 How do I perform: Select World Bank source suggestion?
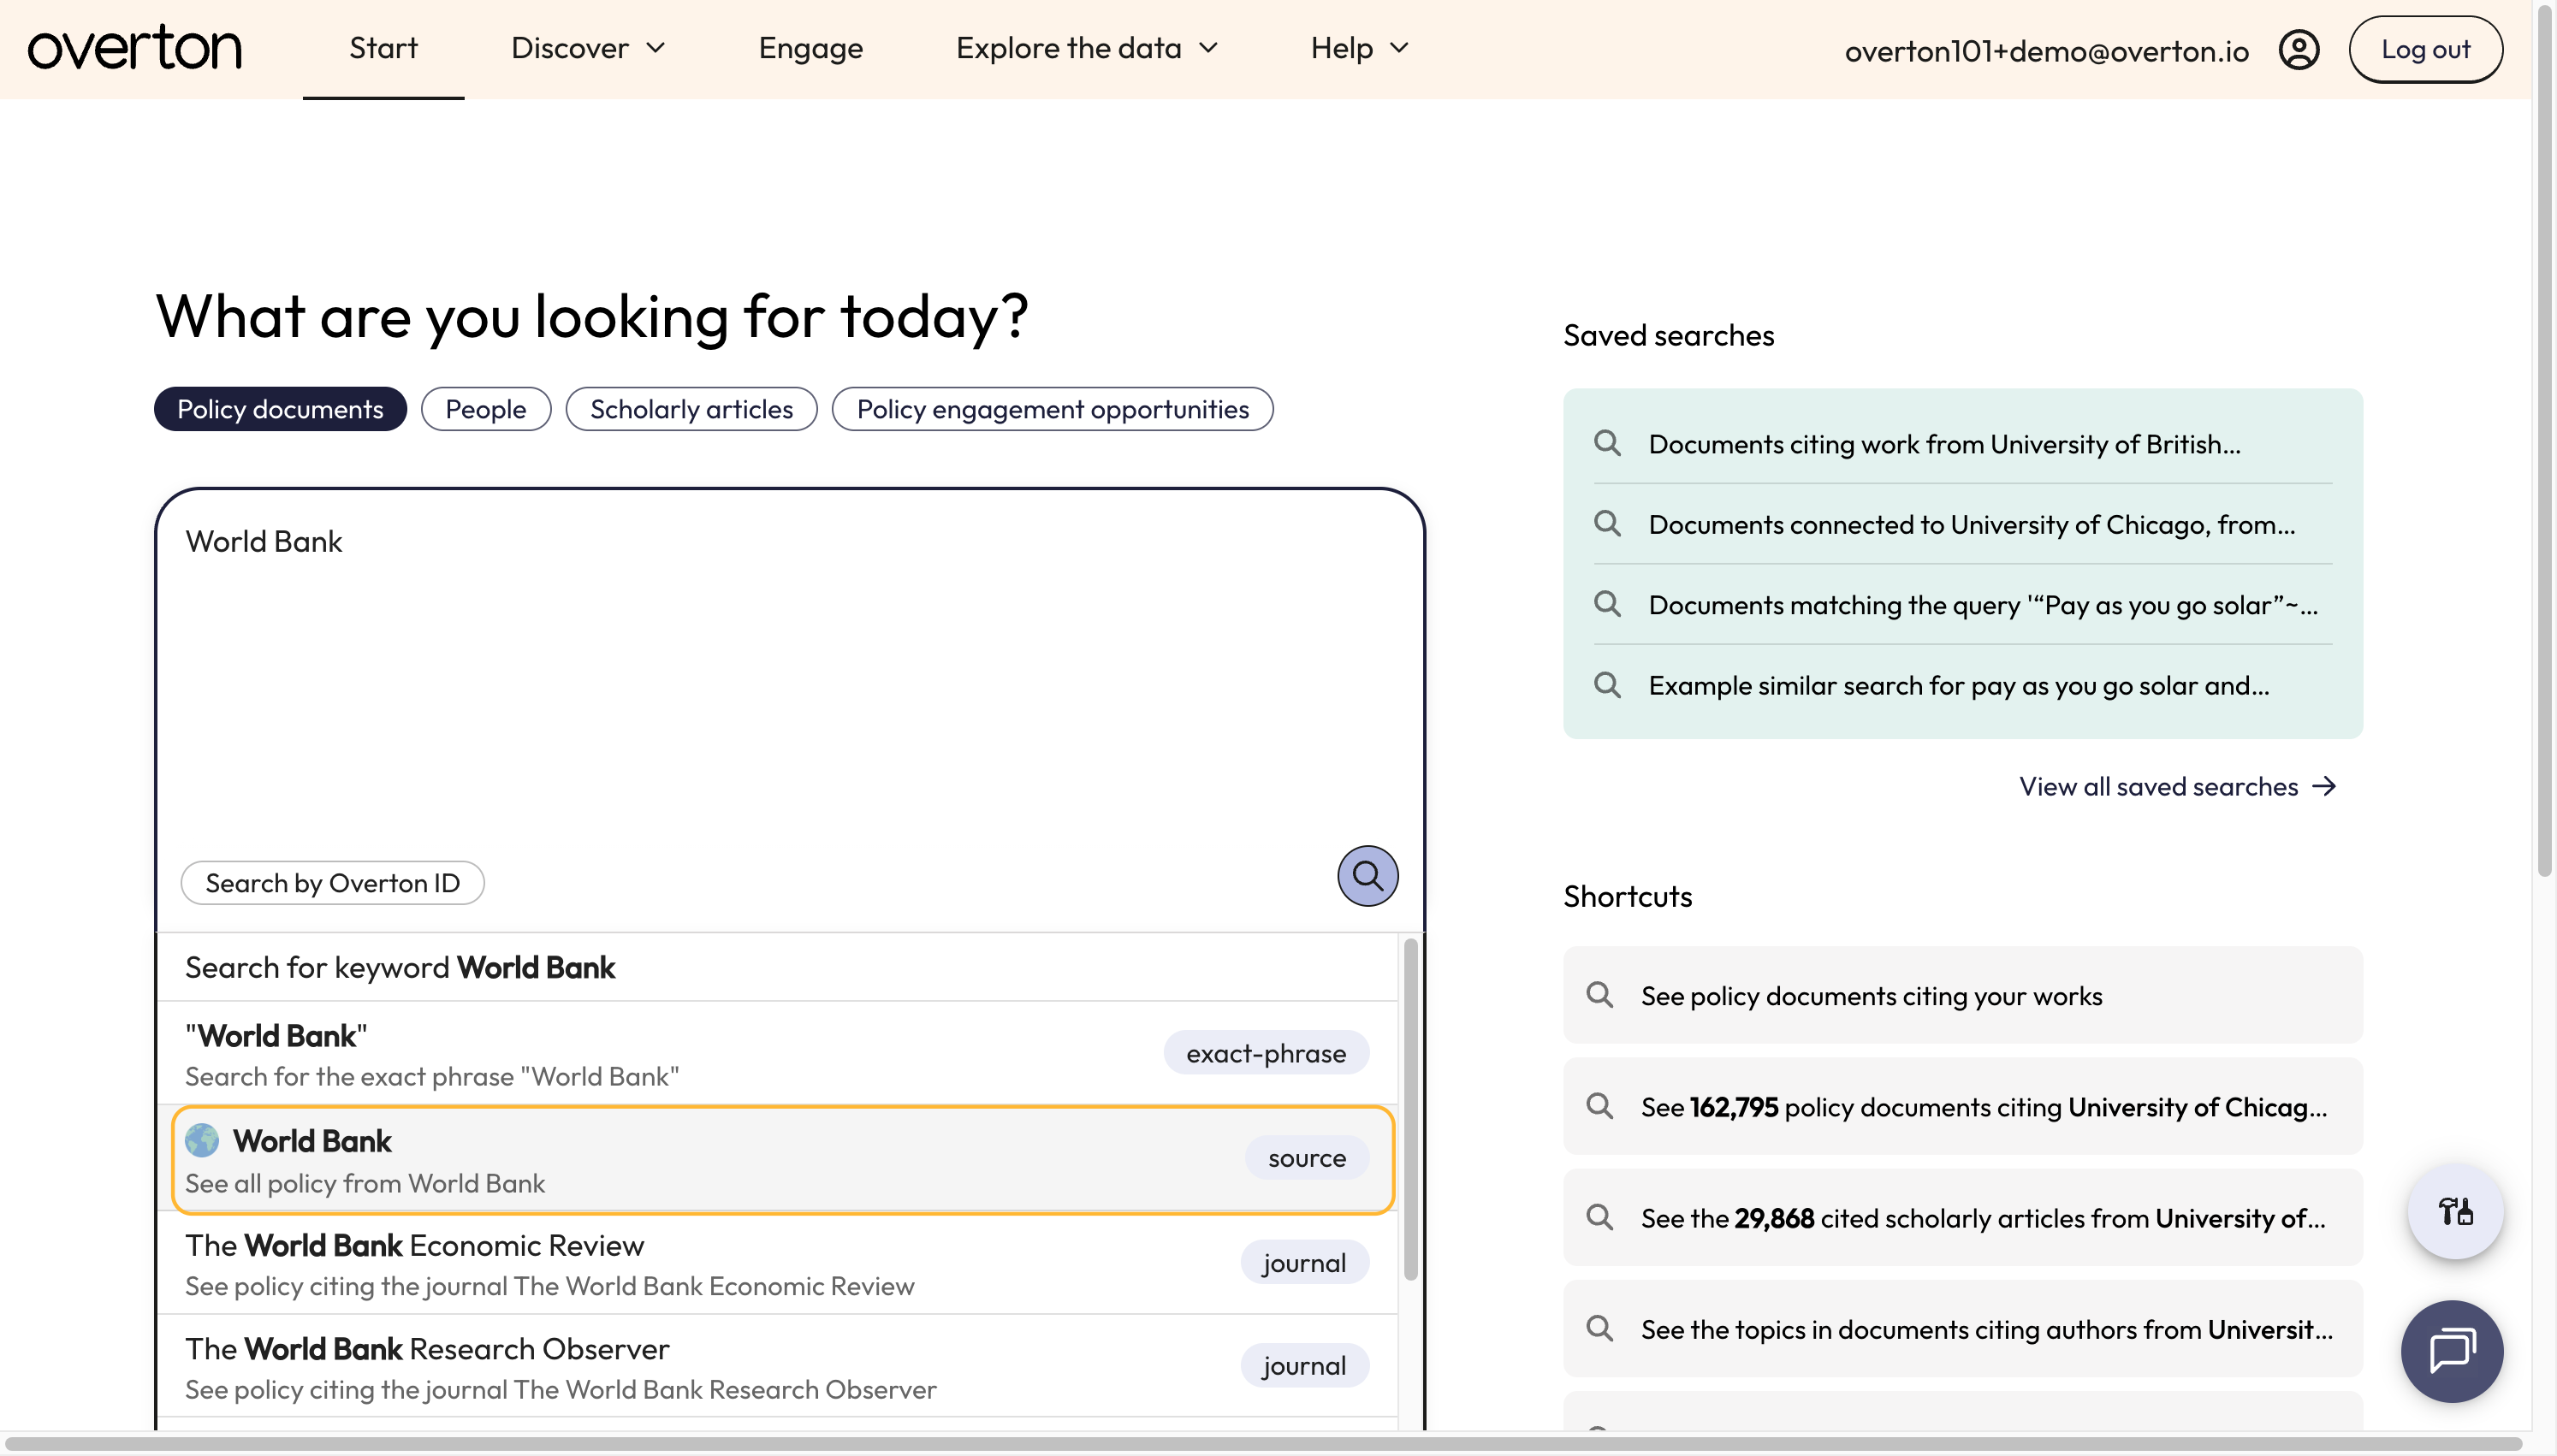(783, 1160)
